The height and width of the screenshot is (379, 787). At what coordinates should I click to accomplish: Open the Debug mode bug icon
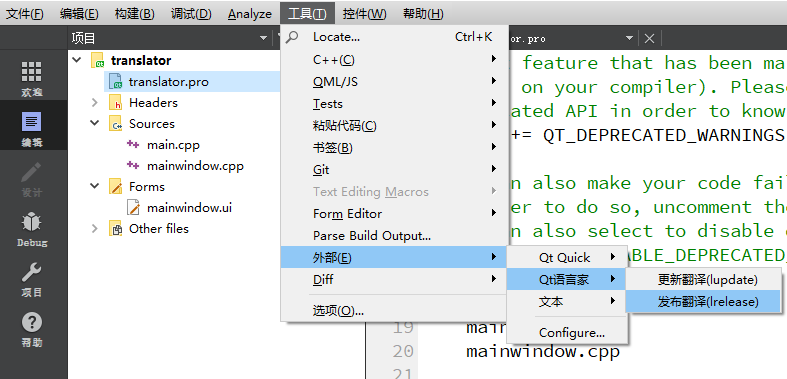[32, 222]
